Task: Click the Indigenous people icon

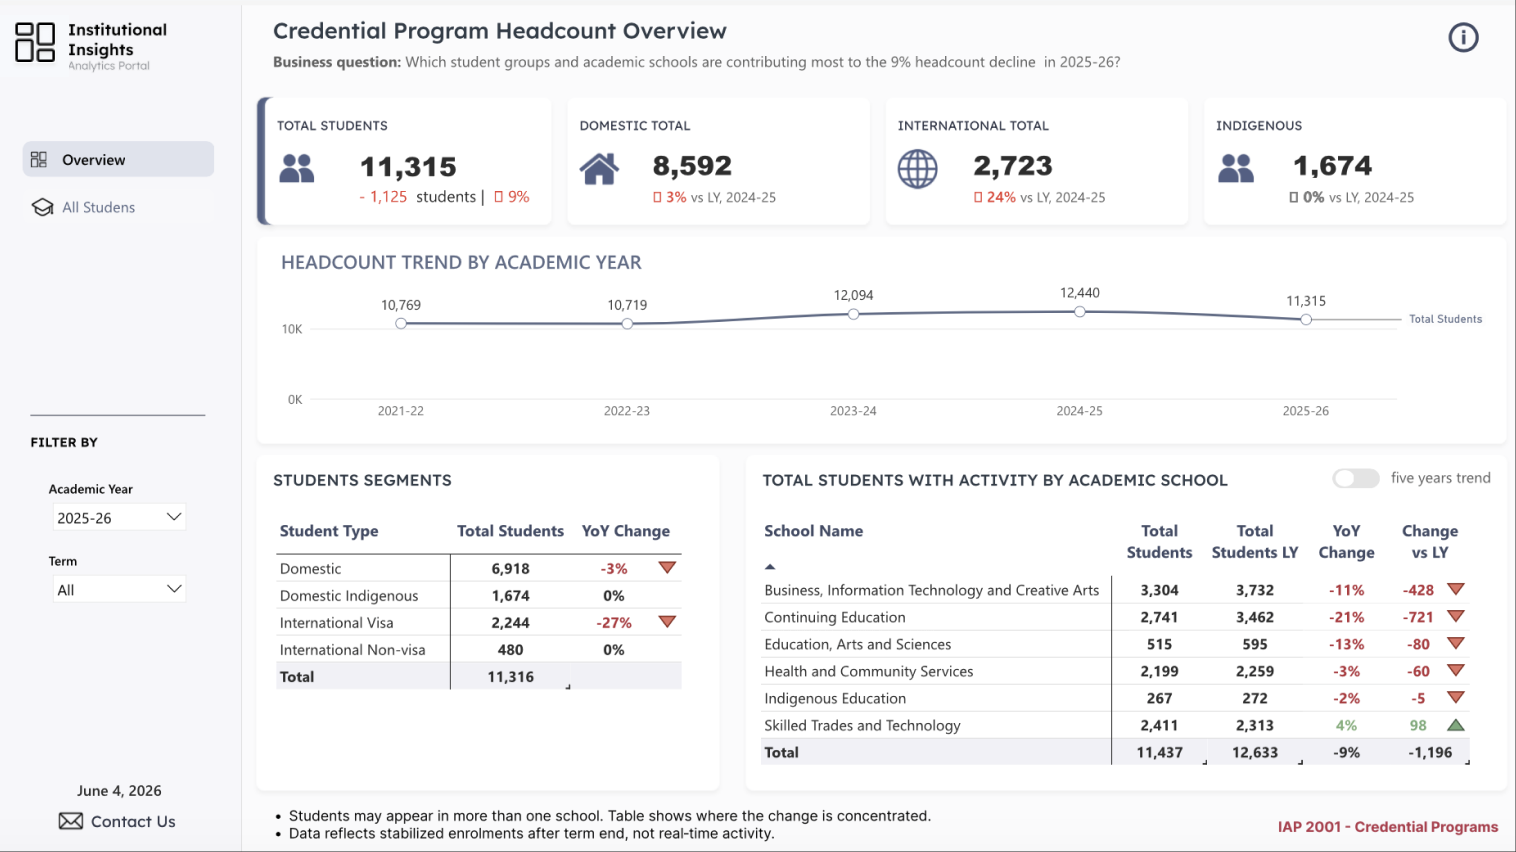Action: coord(1236,168)
